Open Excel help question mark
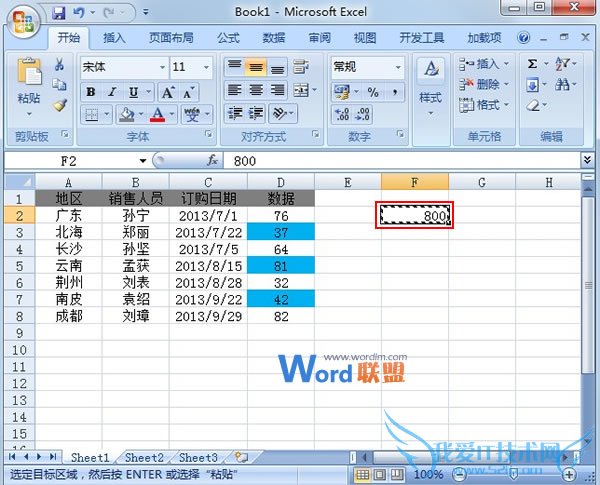The image size is (600, 485). click(x=523, y=38)
